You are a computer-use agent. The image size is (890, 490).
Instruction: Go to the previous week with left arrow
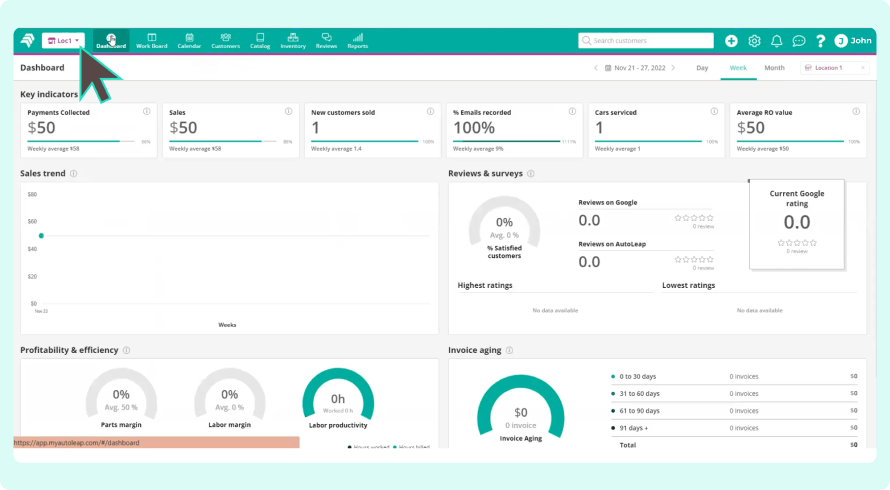tap(596, 68)
